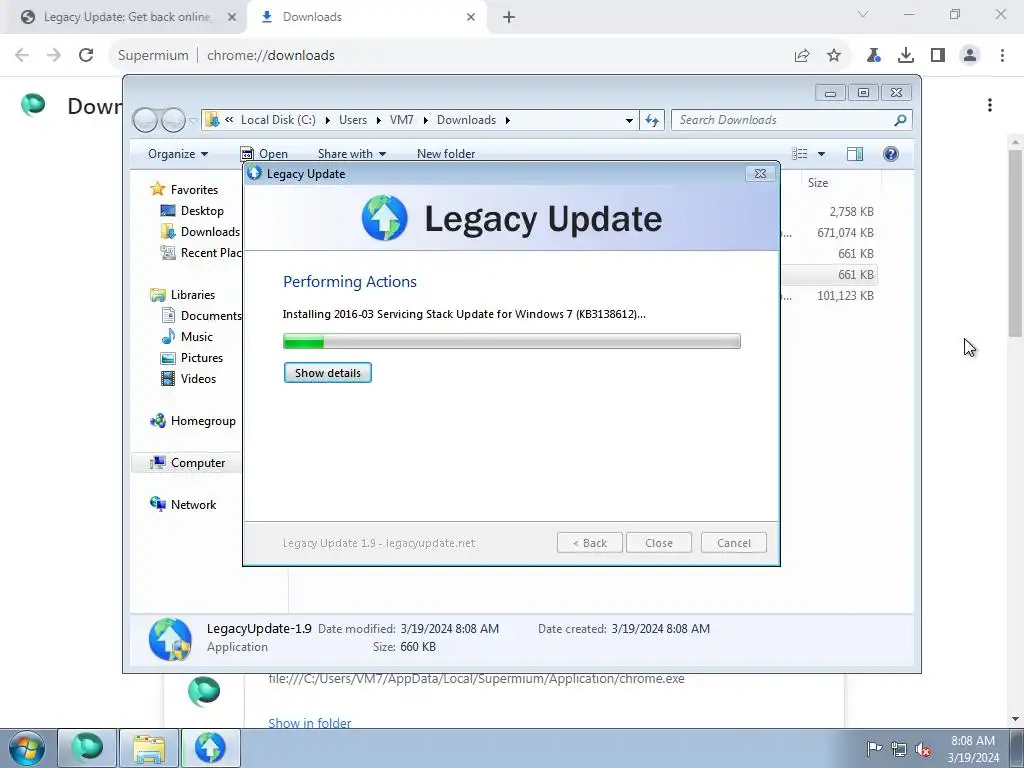The image size is (1024, 768).
Task: Select Local Disk (C:) in breadcrumb
Action: [278, 120]
